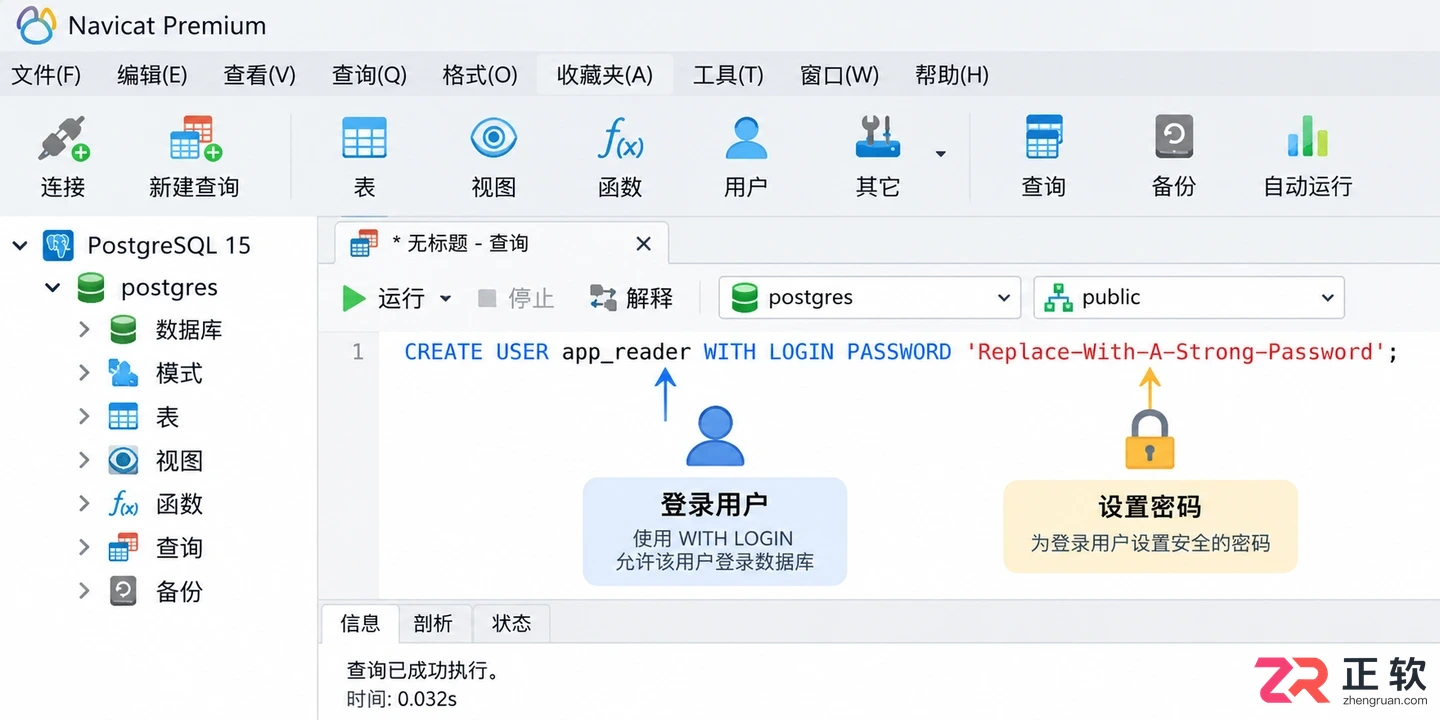Switch to the 状态 result tab
This screenshot has width=1440, height=720.
click(x=512, y=624)
